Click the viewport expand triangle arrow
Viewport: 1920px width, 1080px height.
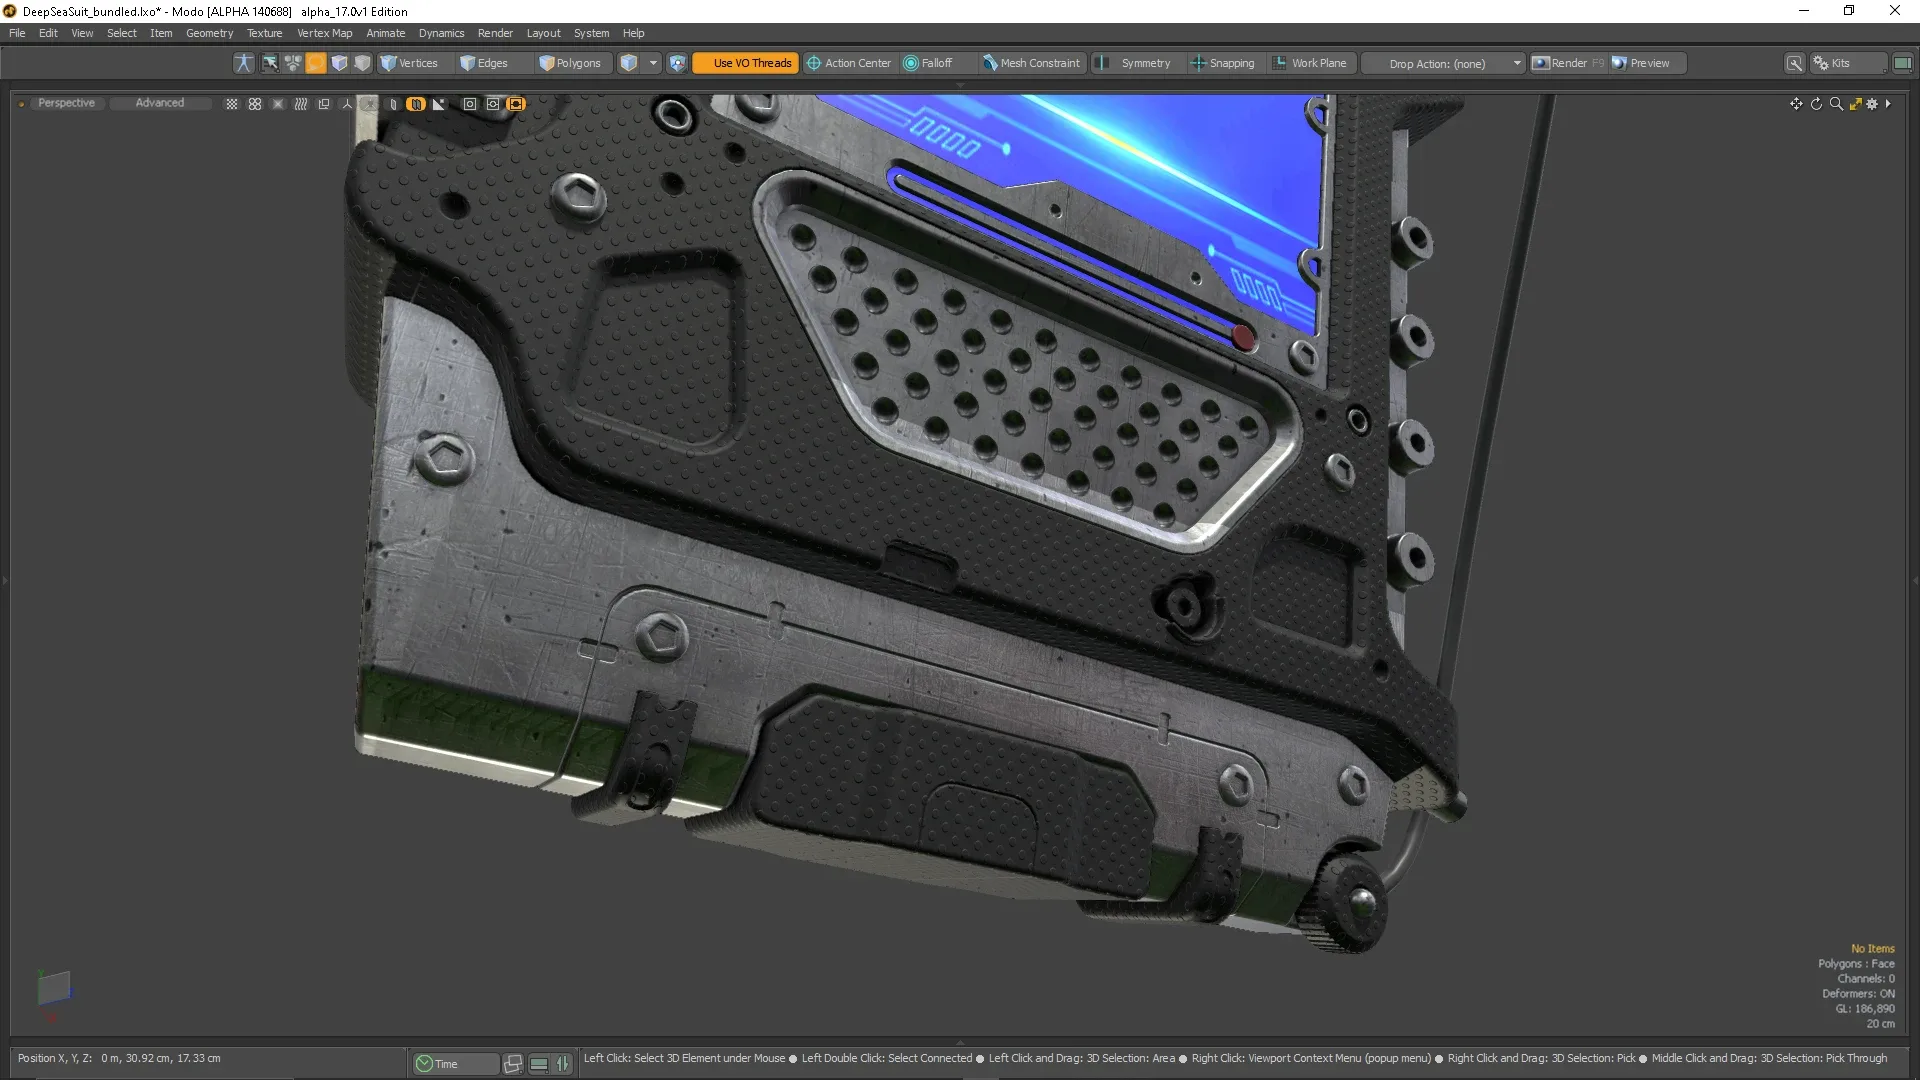coord(1888,103)
